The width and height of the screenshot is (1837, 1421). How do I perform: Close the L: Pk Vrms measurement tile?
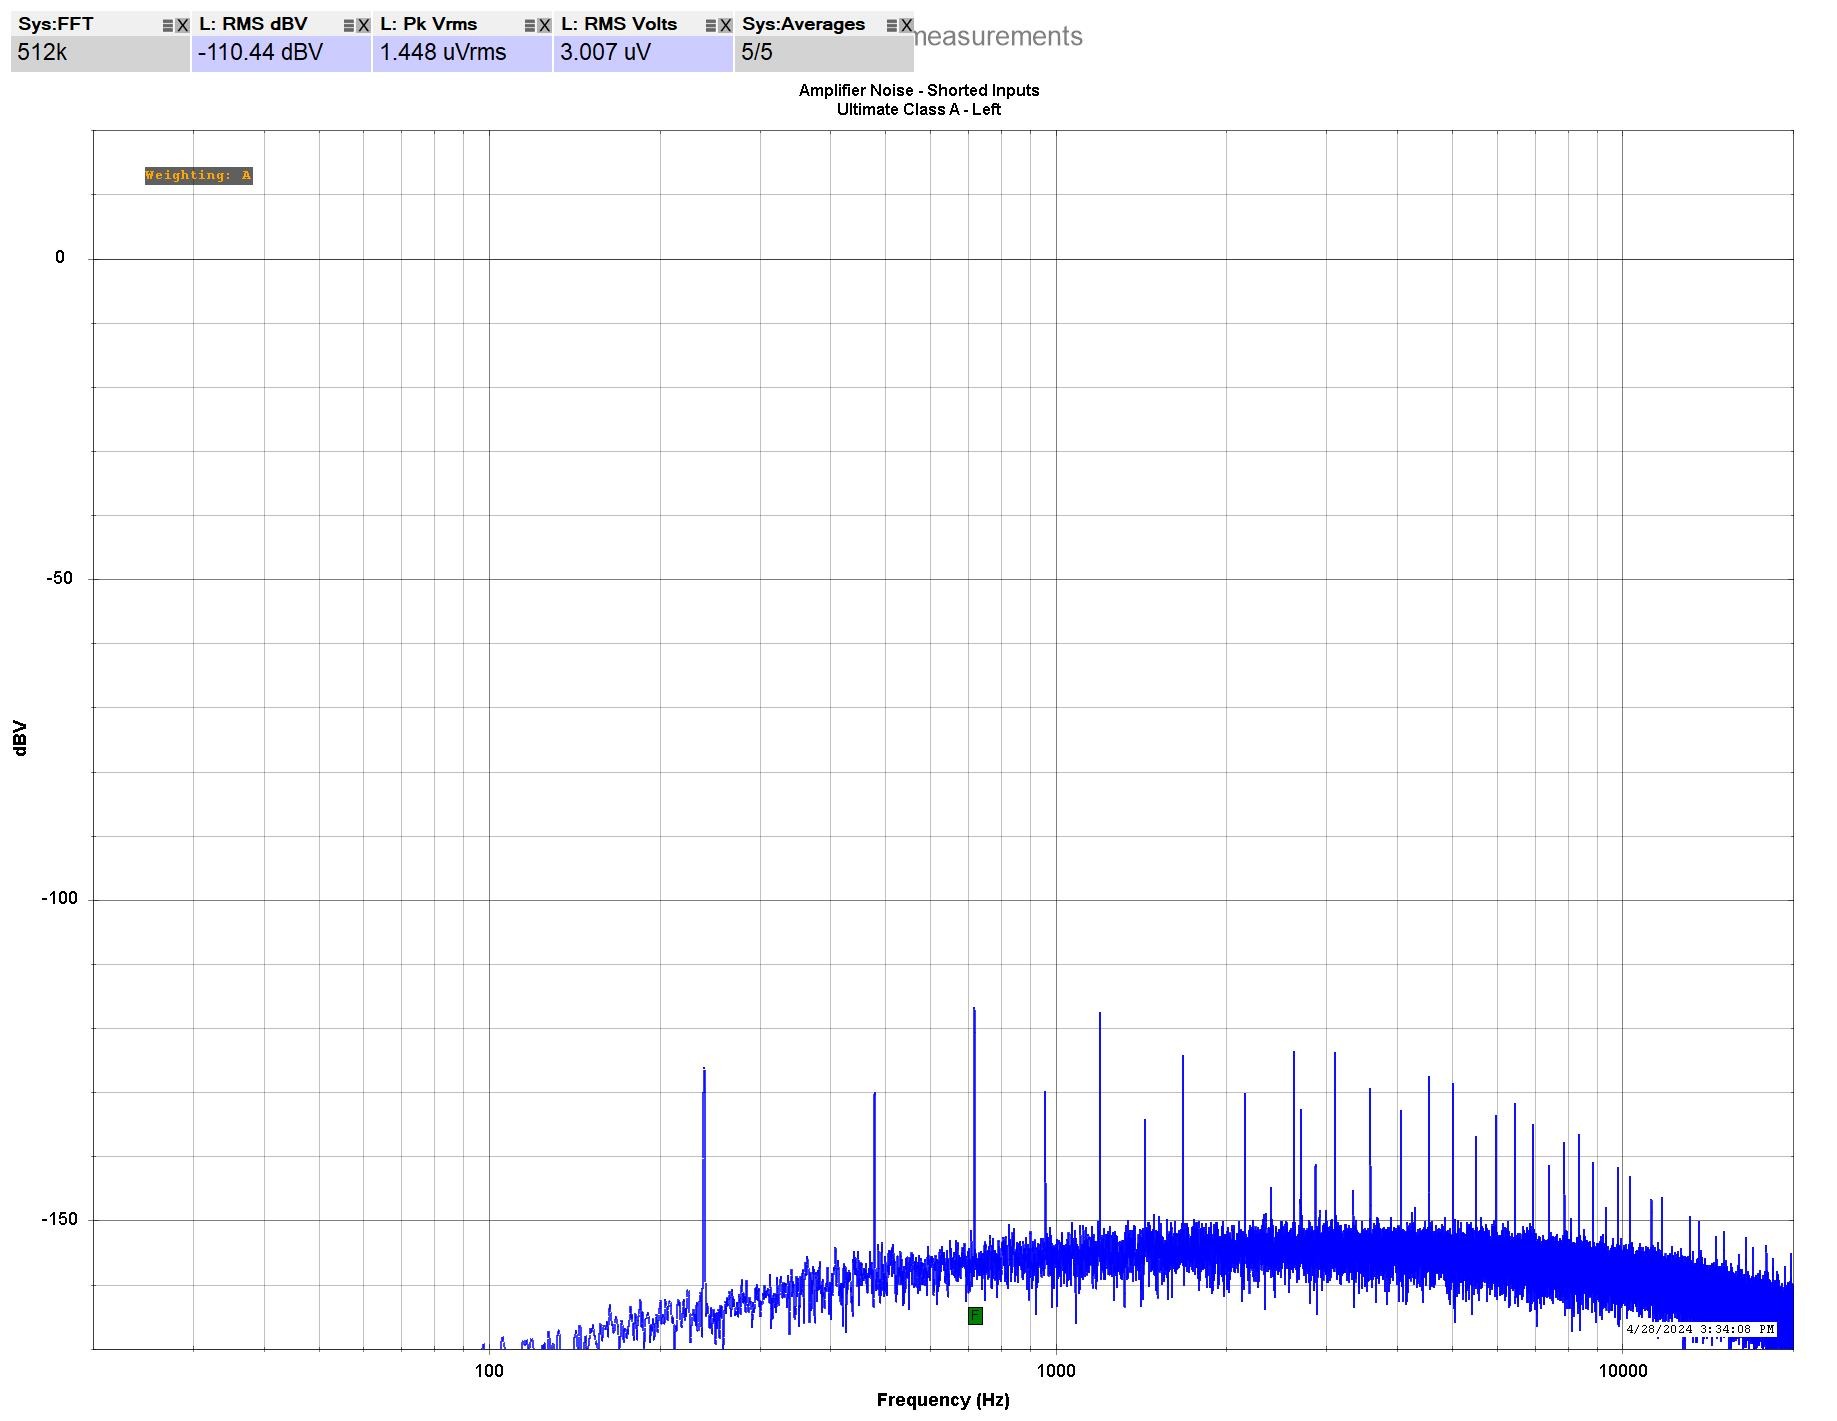click(x=544, y=26)
